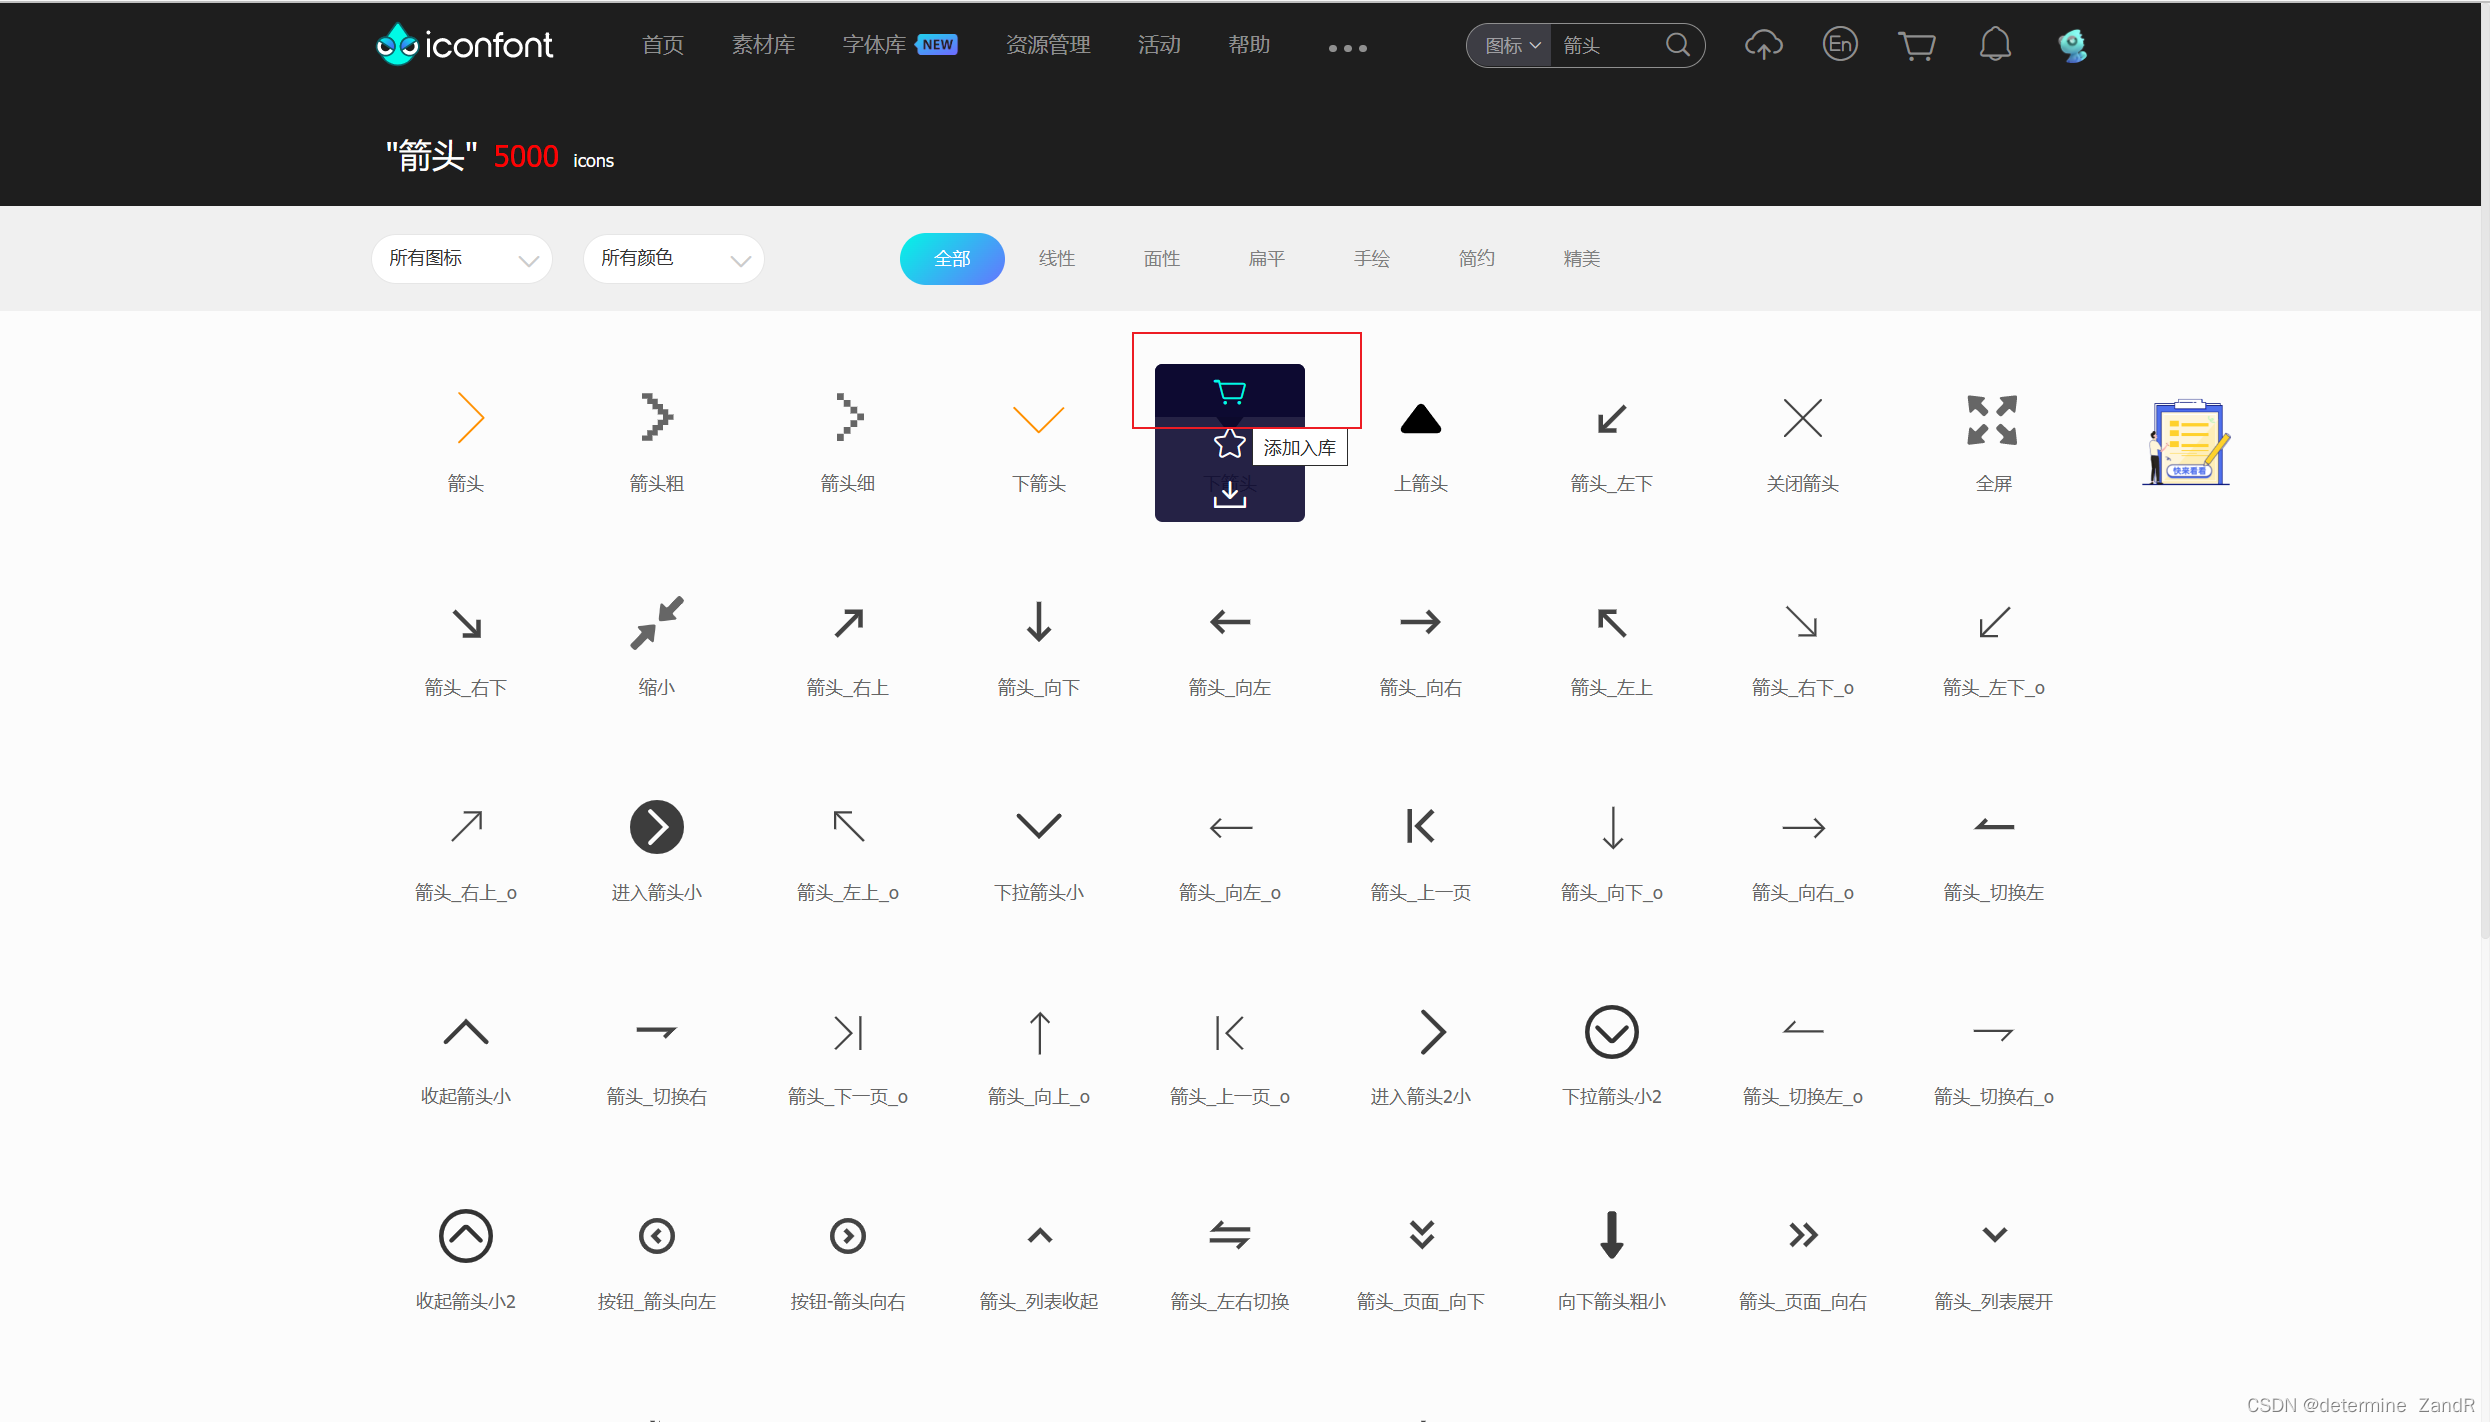Open the 素材库 menu item
Image resolution: width=2490 pixels, height=1422 pixels.
tap(763, 45)
